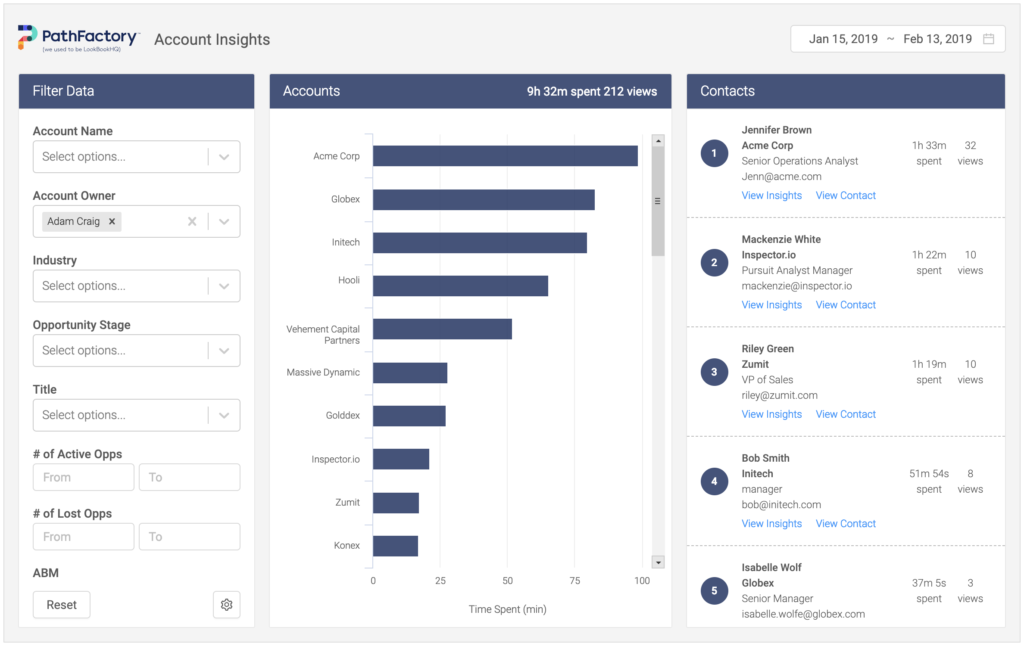1024x646 pixels.
Task: Click the PathFactory logo
Action: coord(78,39)
